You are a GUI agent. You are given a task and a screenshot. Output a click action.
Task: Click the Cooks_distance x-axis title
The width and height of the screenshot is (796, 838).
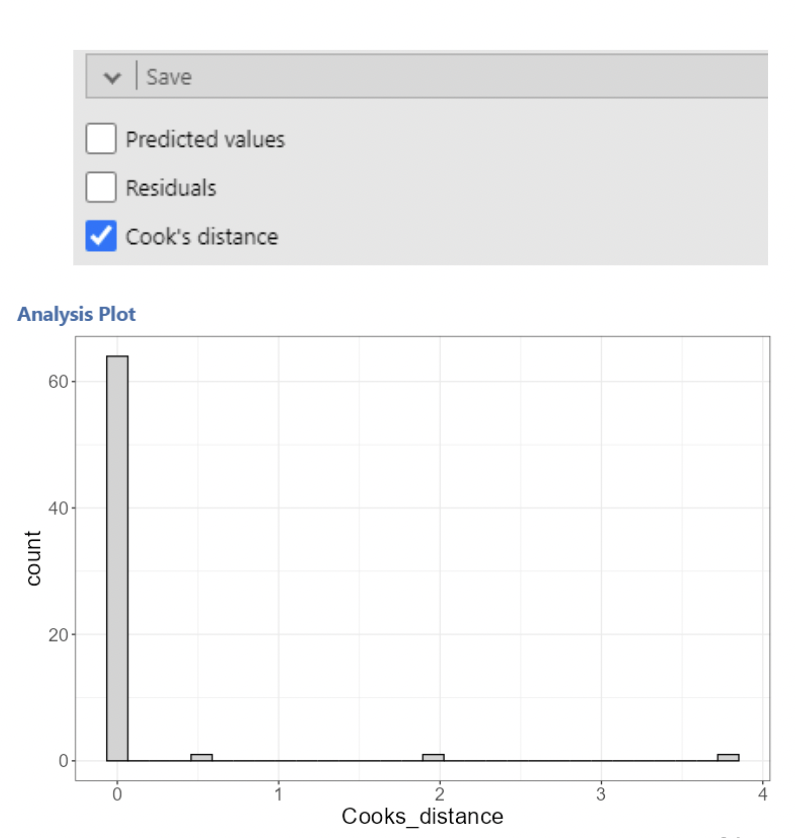[x=422, y=816]
